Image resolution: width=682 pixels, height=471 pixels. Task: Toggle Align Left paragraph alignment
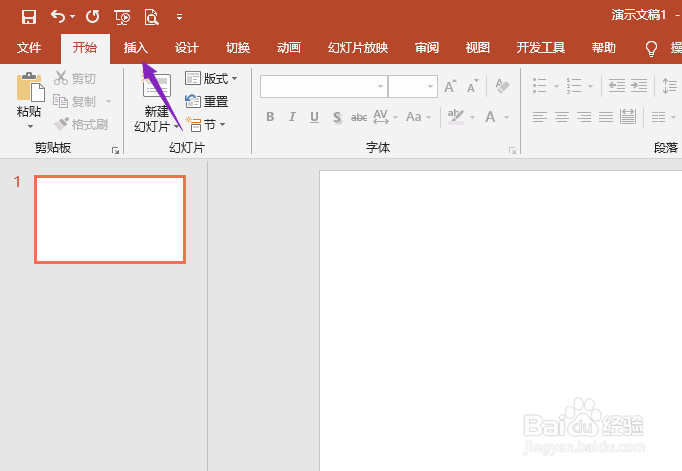point(540,117)
